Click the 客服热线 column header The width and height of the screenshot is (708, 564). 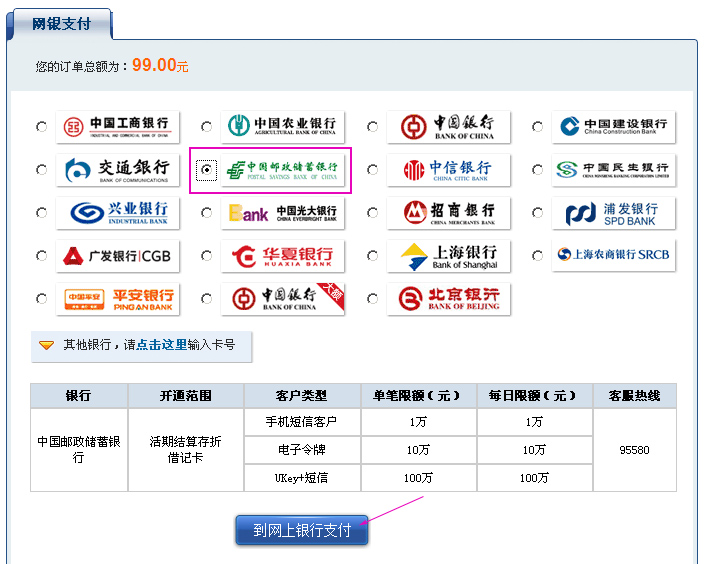(634, 396)
